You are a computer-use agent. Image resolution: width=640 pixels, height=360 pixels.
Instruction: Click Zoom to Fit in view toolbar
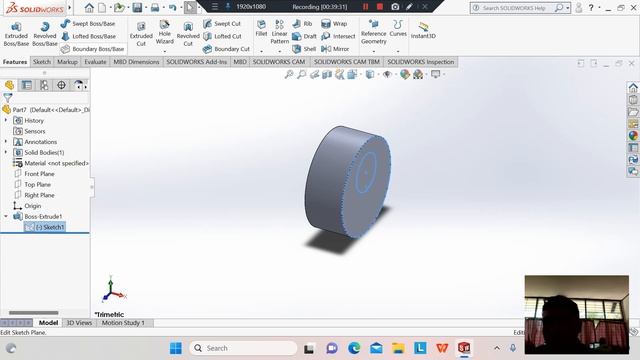click(x=289, y=74)
